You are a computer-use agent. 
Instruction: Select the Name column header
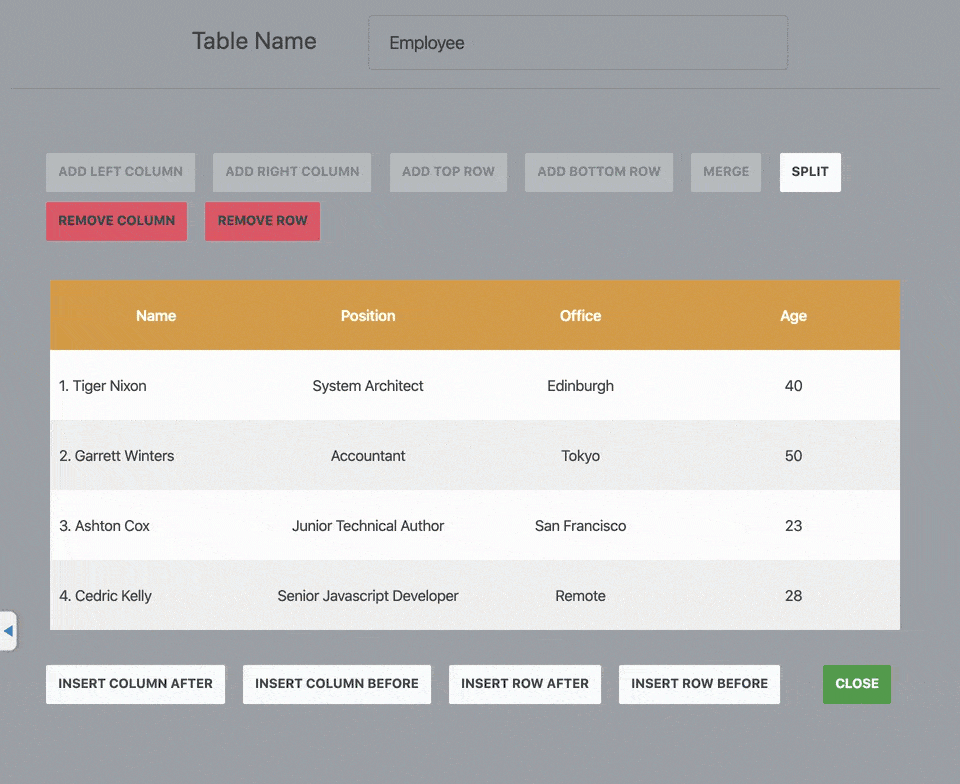pos(156,315)
